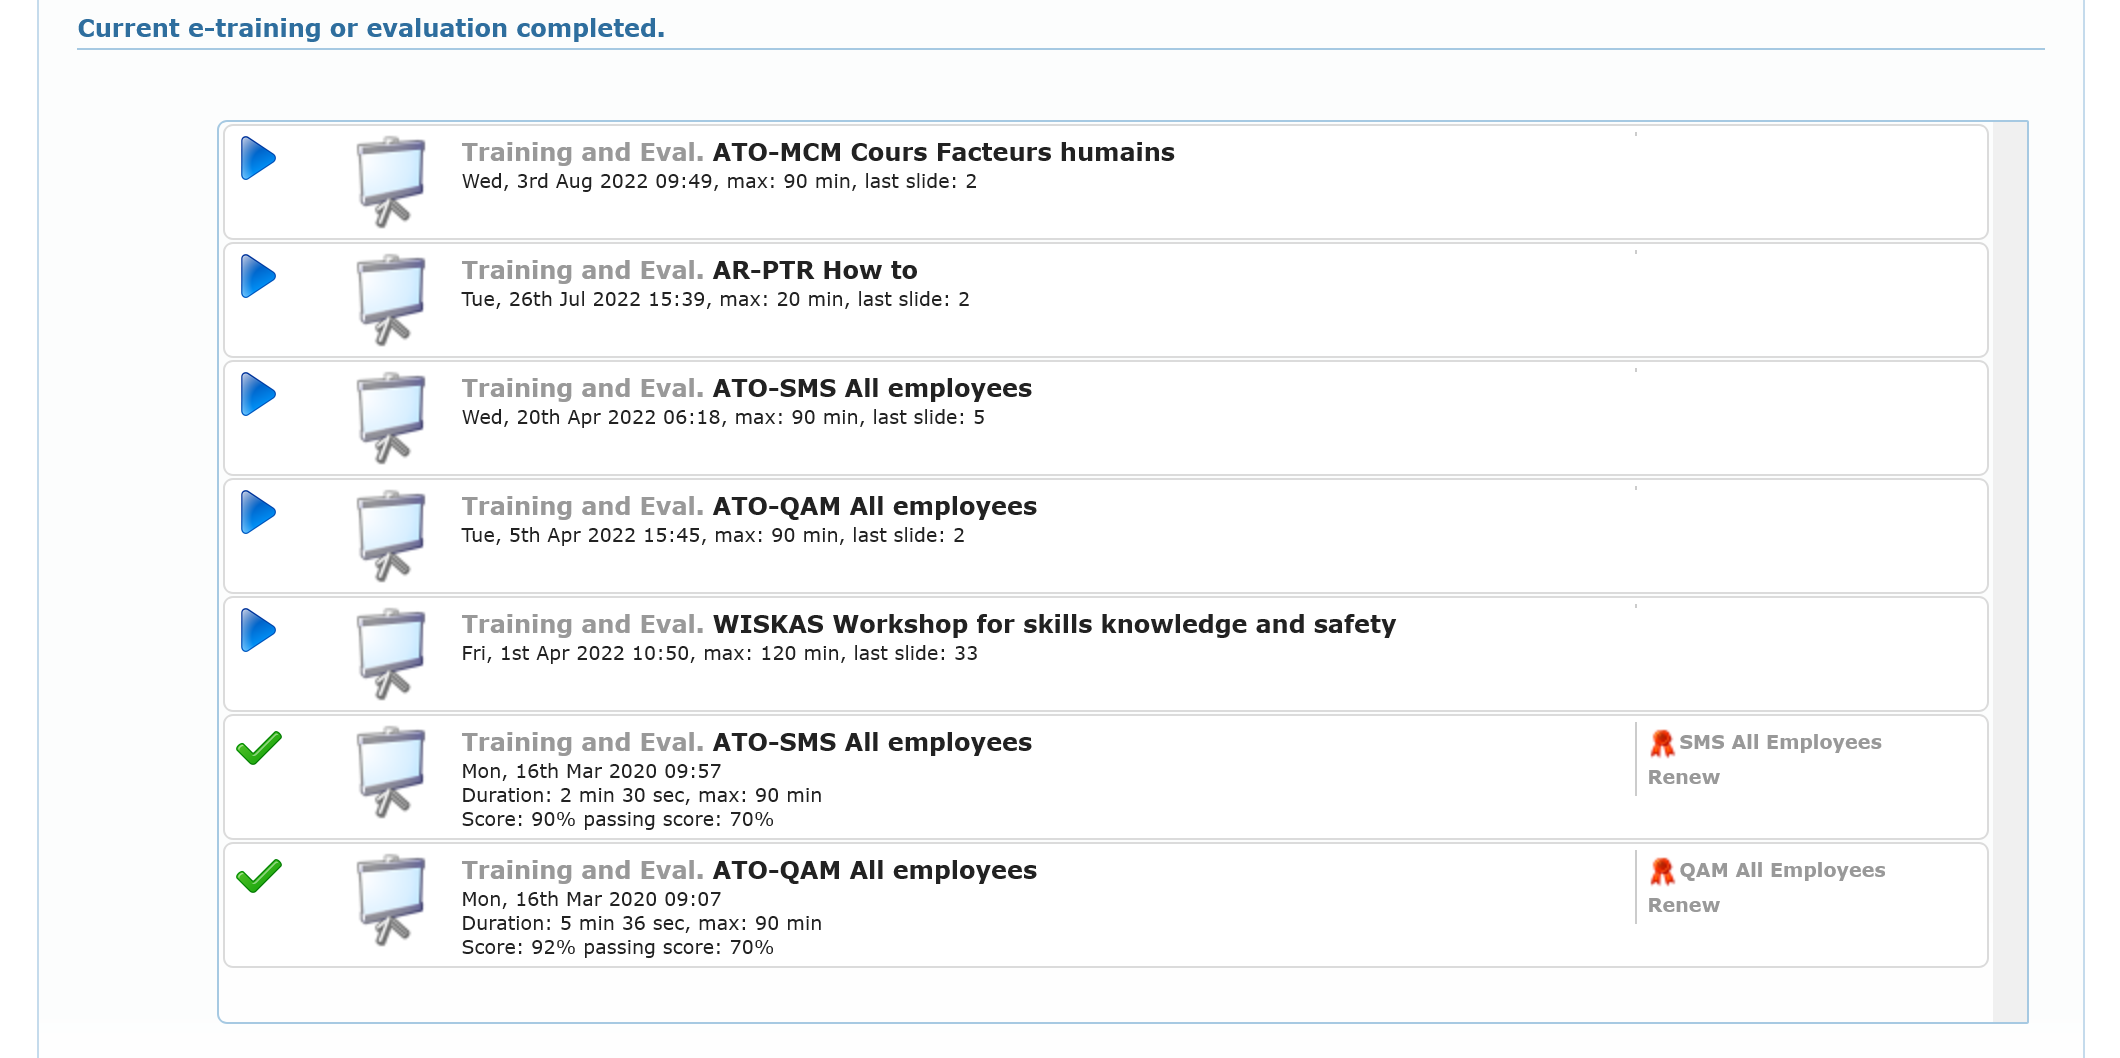Click the red ribbon icon beside SMS All Employees
Screen dimensions: 2120x1058
point(1661,743)
